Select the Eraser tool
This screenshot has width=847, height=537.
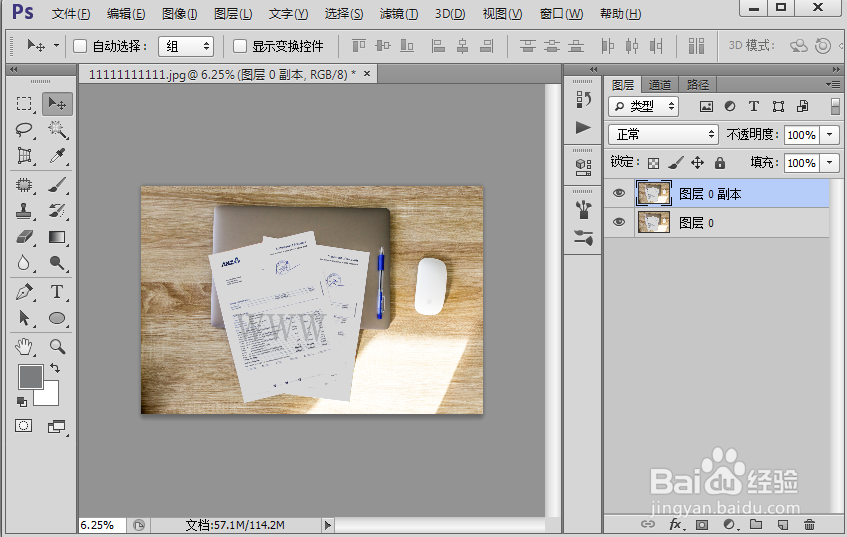tap(24, 237)
